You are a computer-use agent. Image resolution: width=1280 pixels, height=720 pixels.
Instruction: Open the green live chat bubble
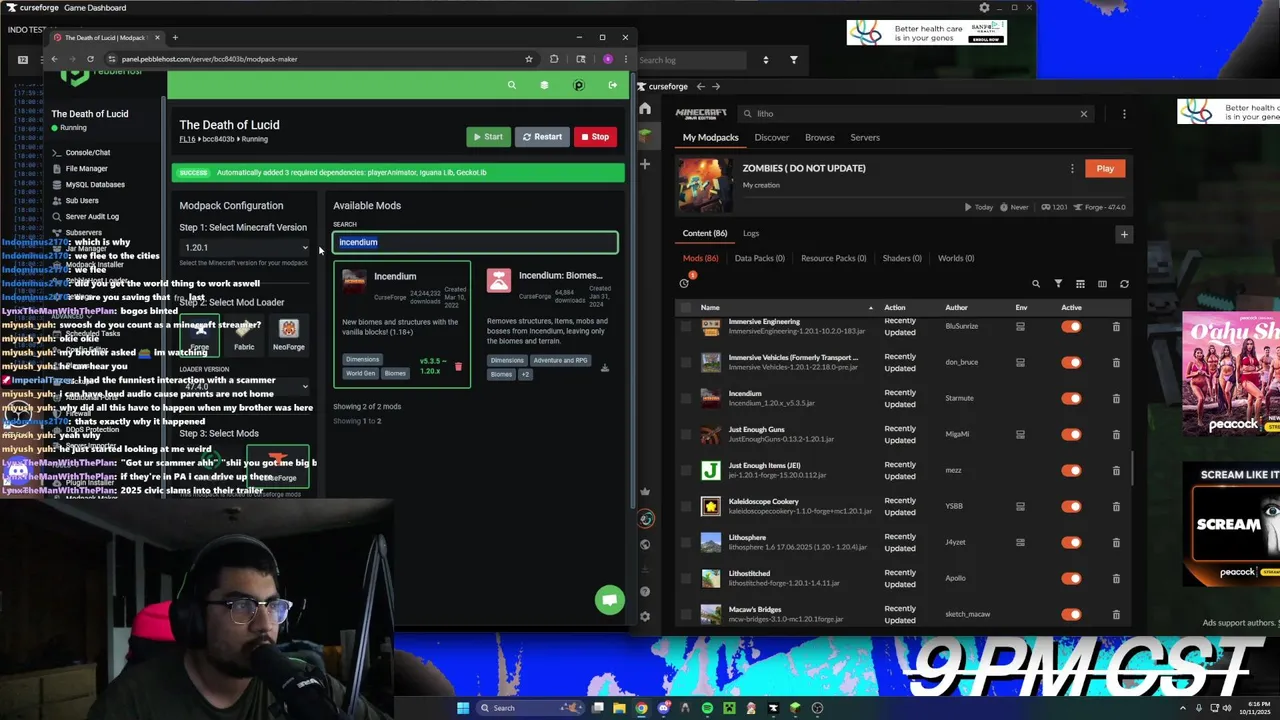coord(609,600)
